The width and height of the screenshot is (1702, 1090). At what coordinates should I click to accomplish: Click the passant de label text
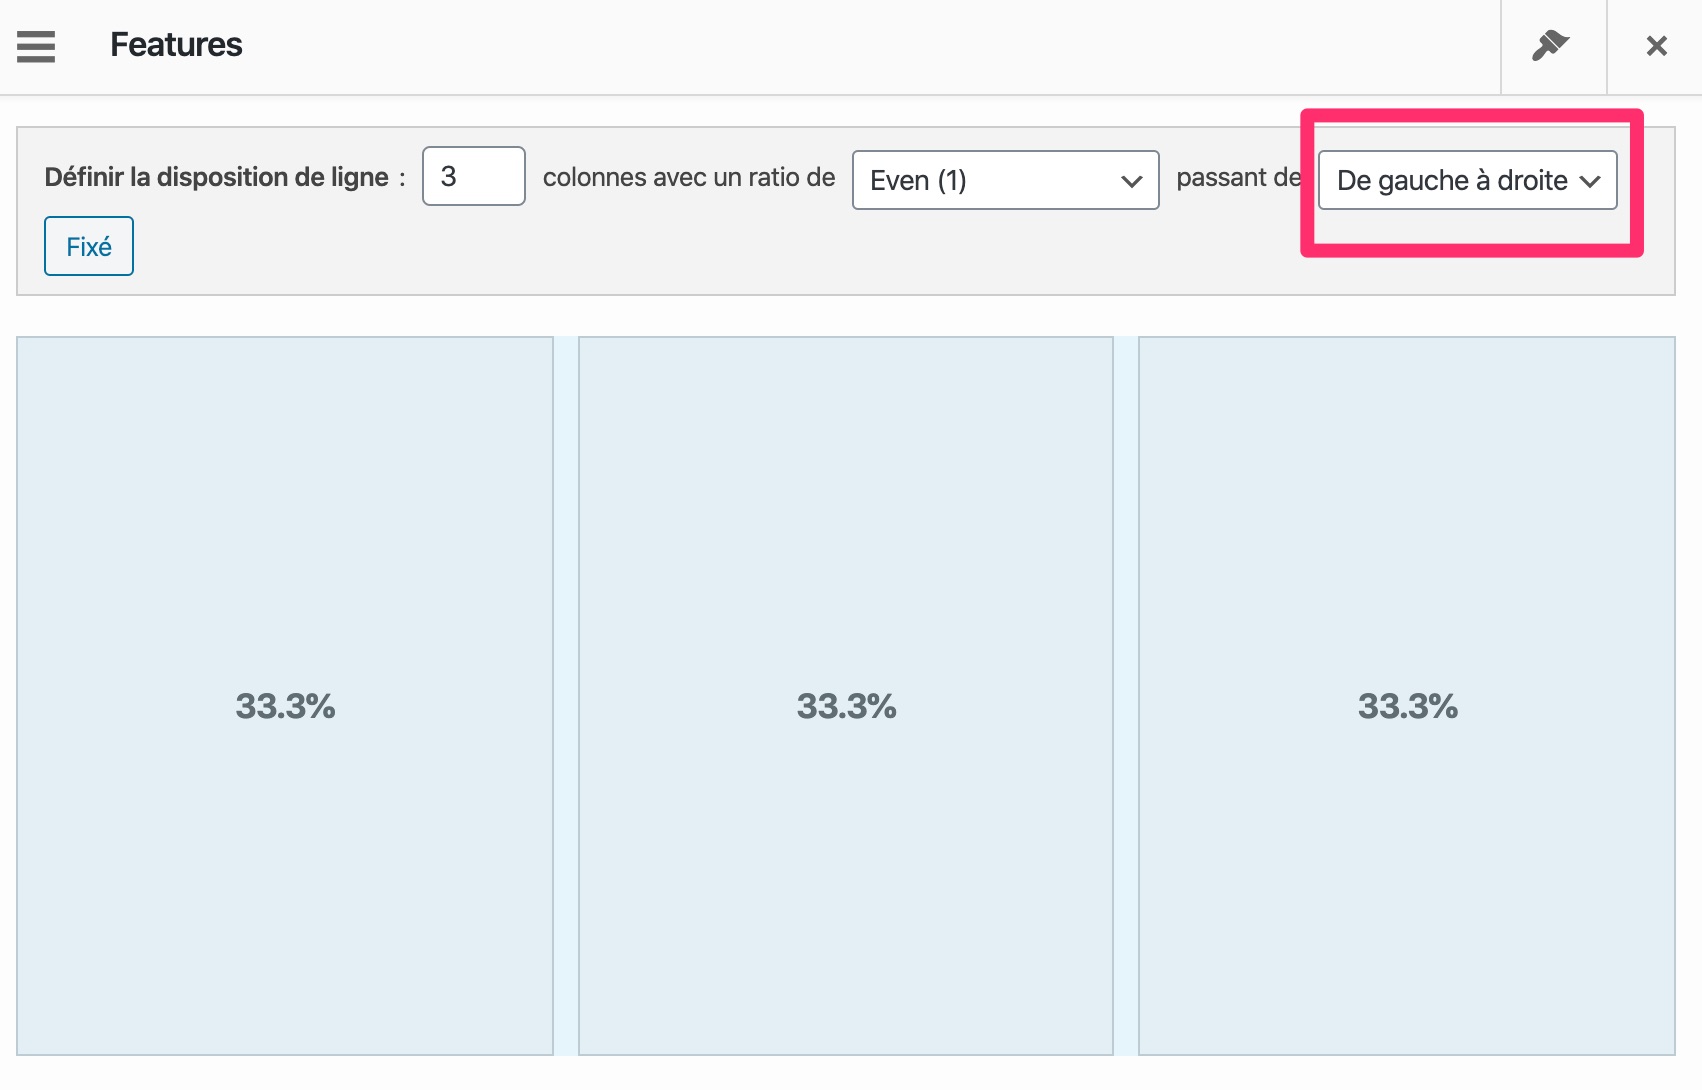1238,177
